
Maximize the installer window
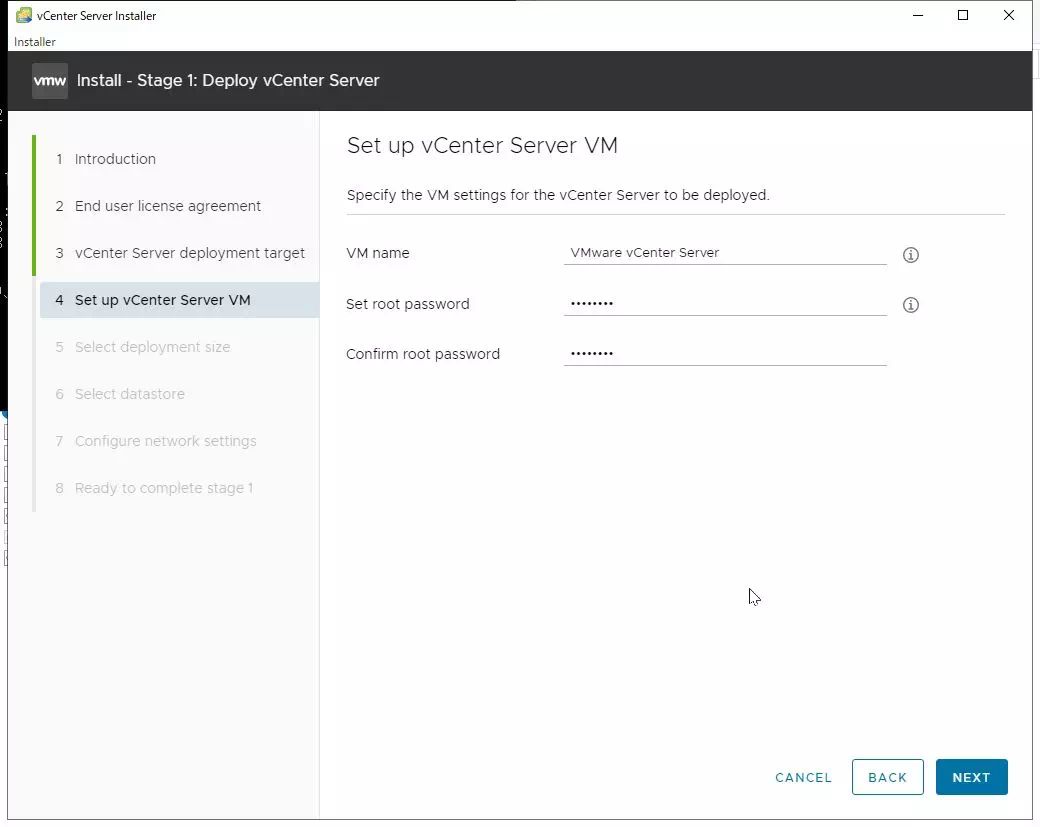tap(963, 15)
